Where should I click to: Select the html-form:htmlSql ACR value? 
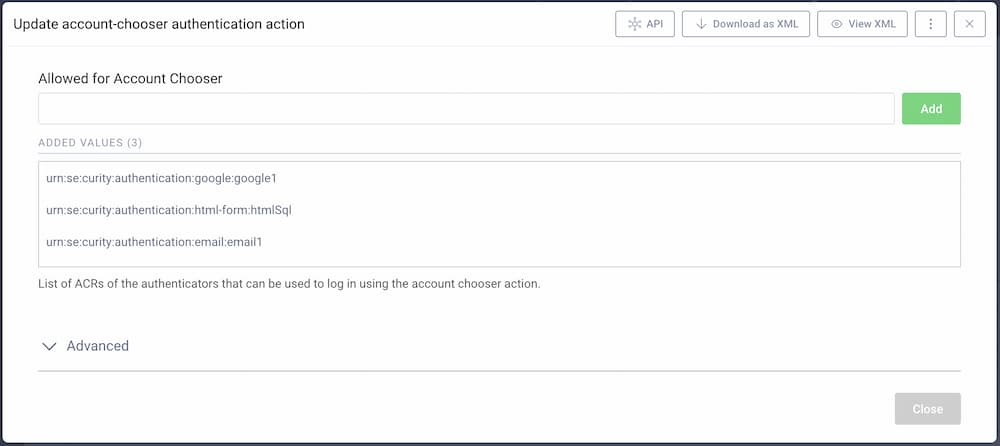click(168, 210)
